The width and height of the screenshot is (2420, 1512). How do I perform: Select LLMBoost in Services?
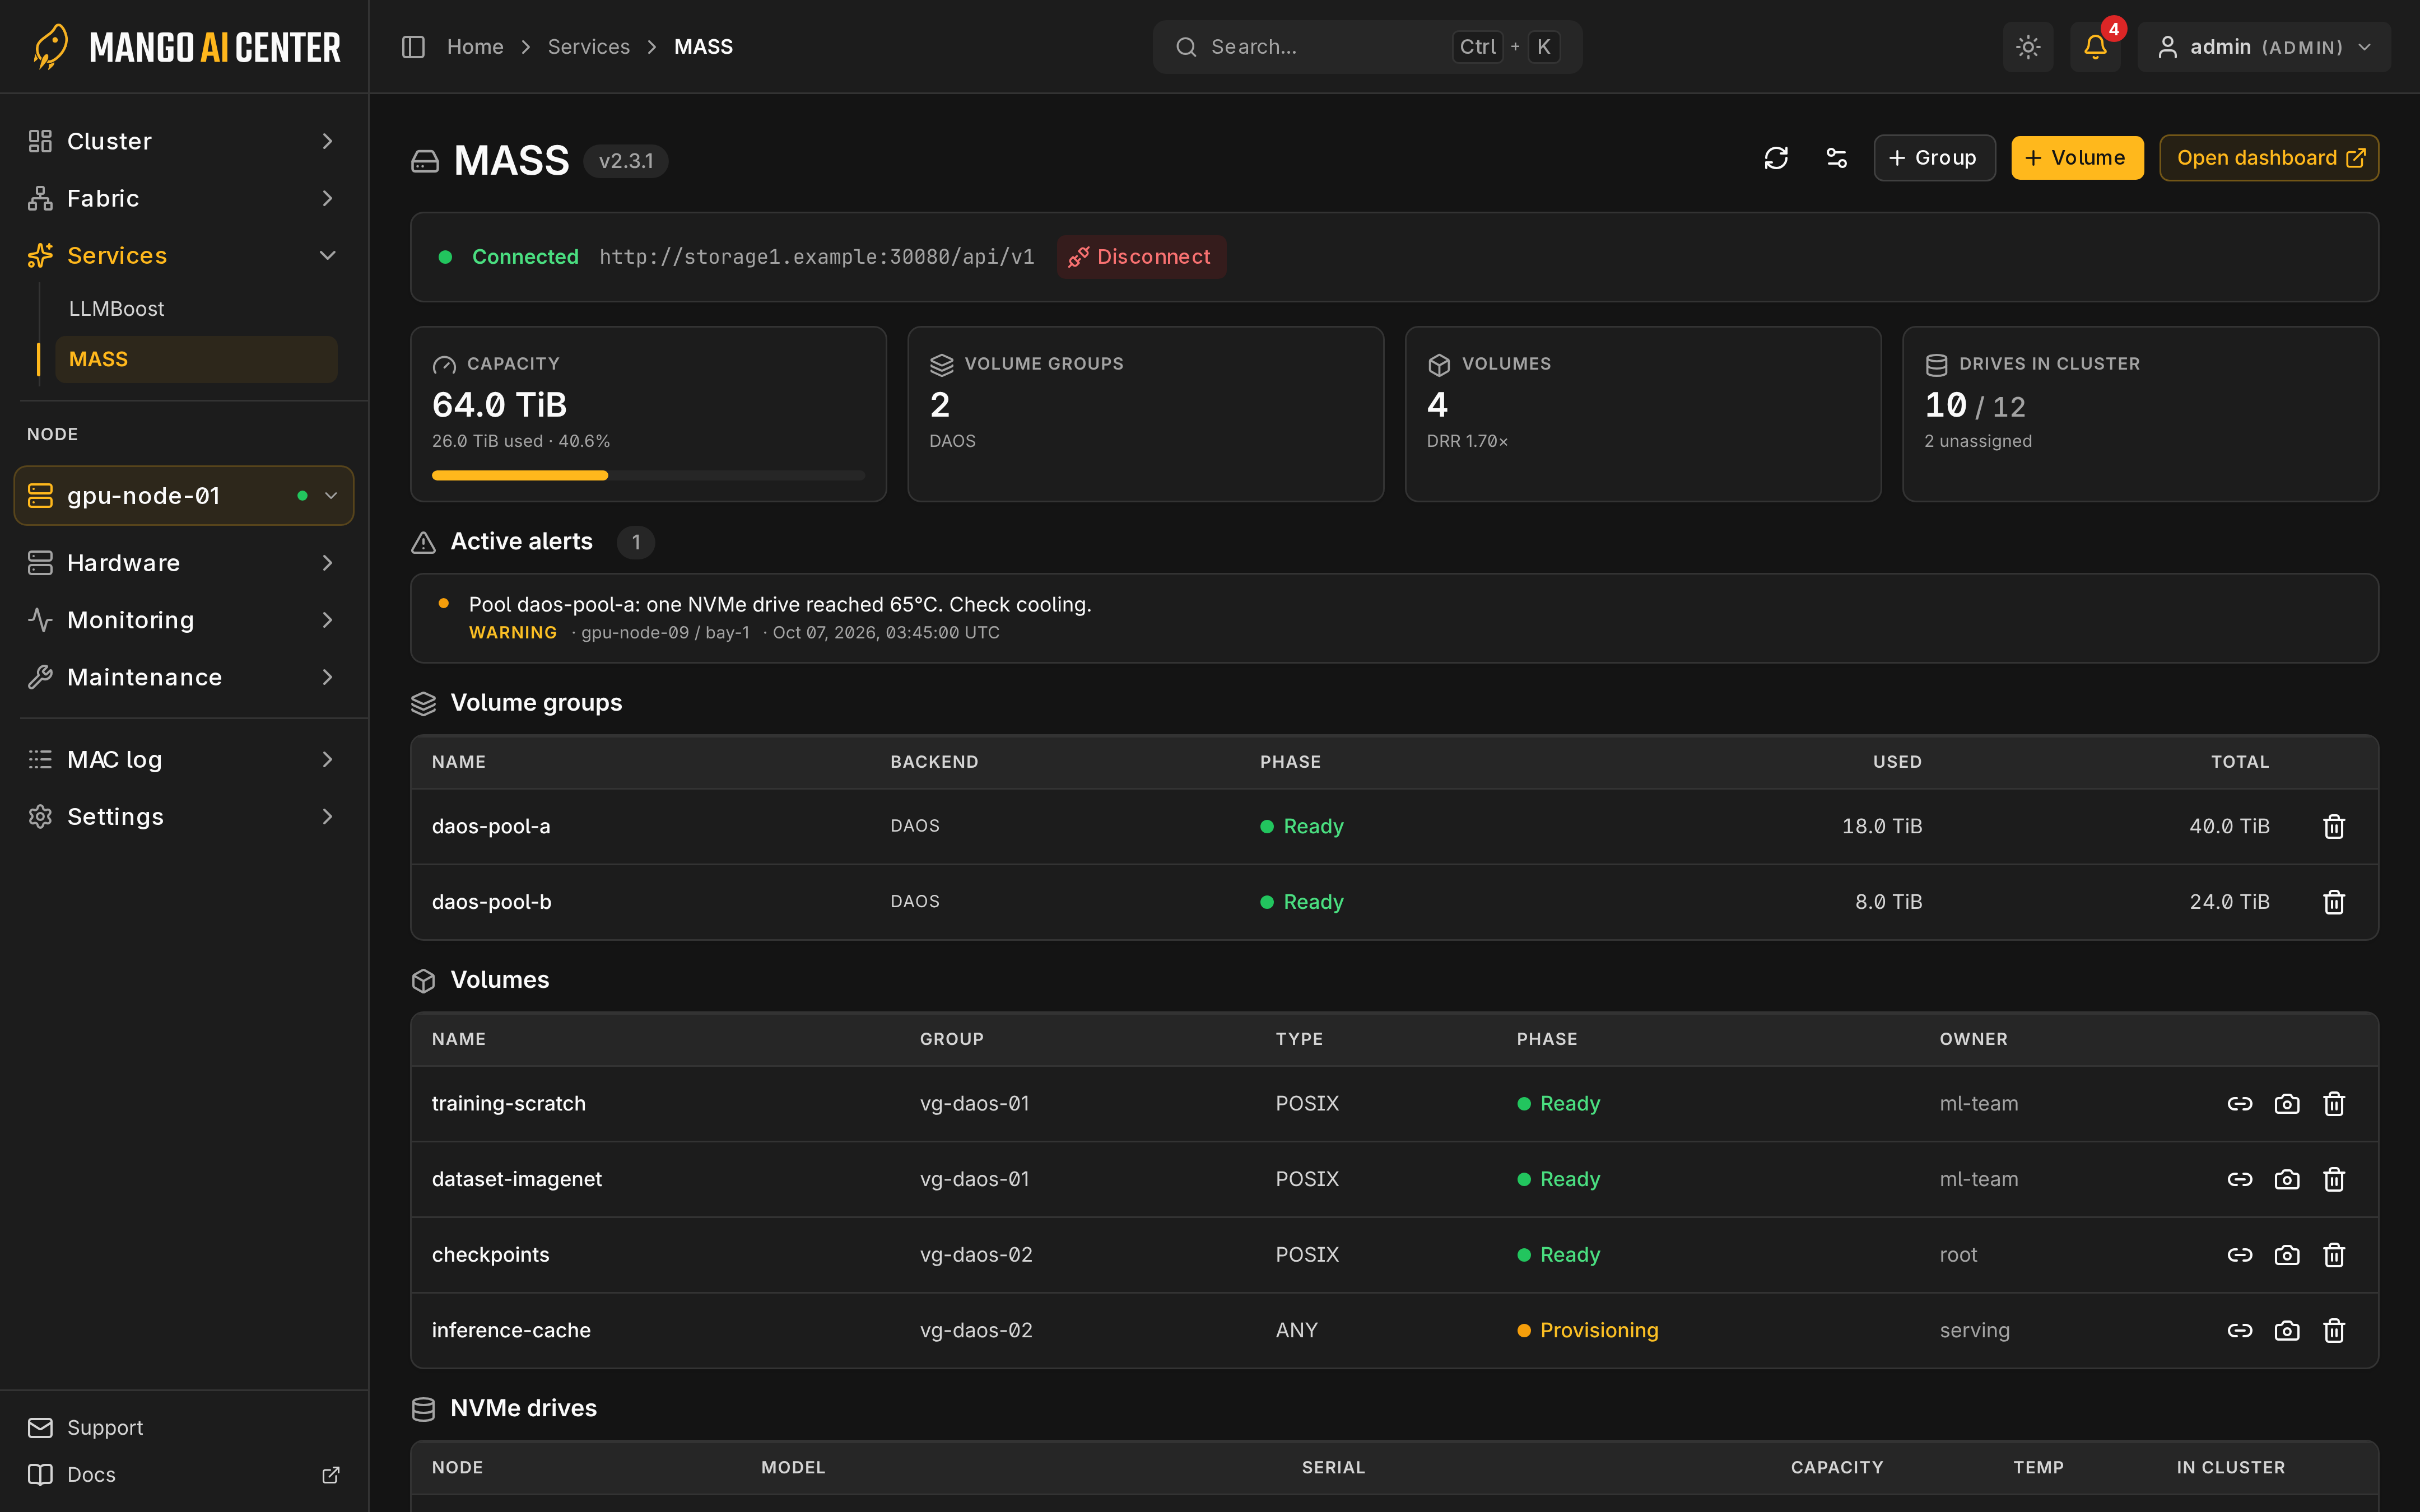[196, 309]
